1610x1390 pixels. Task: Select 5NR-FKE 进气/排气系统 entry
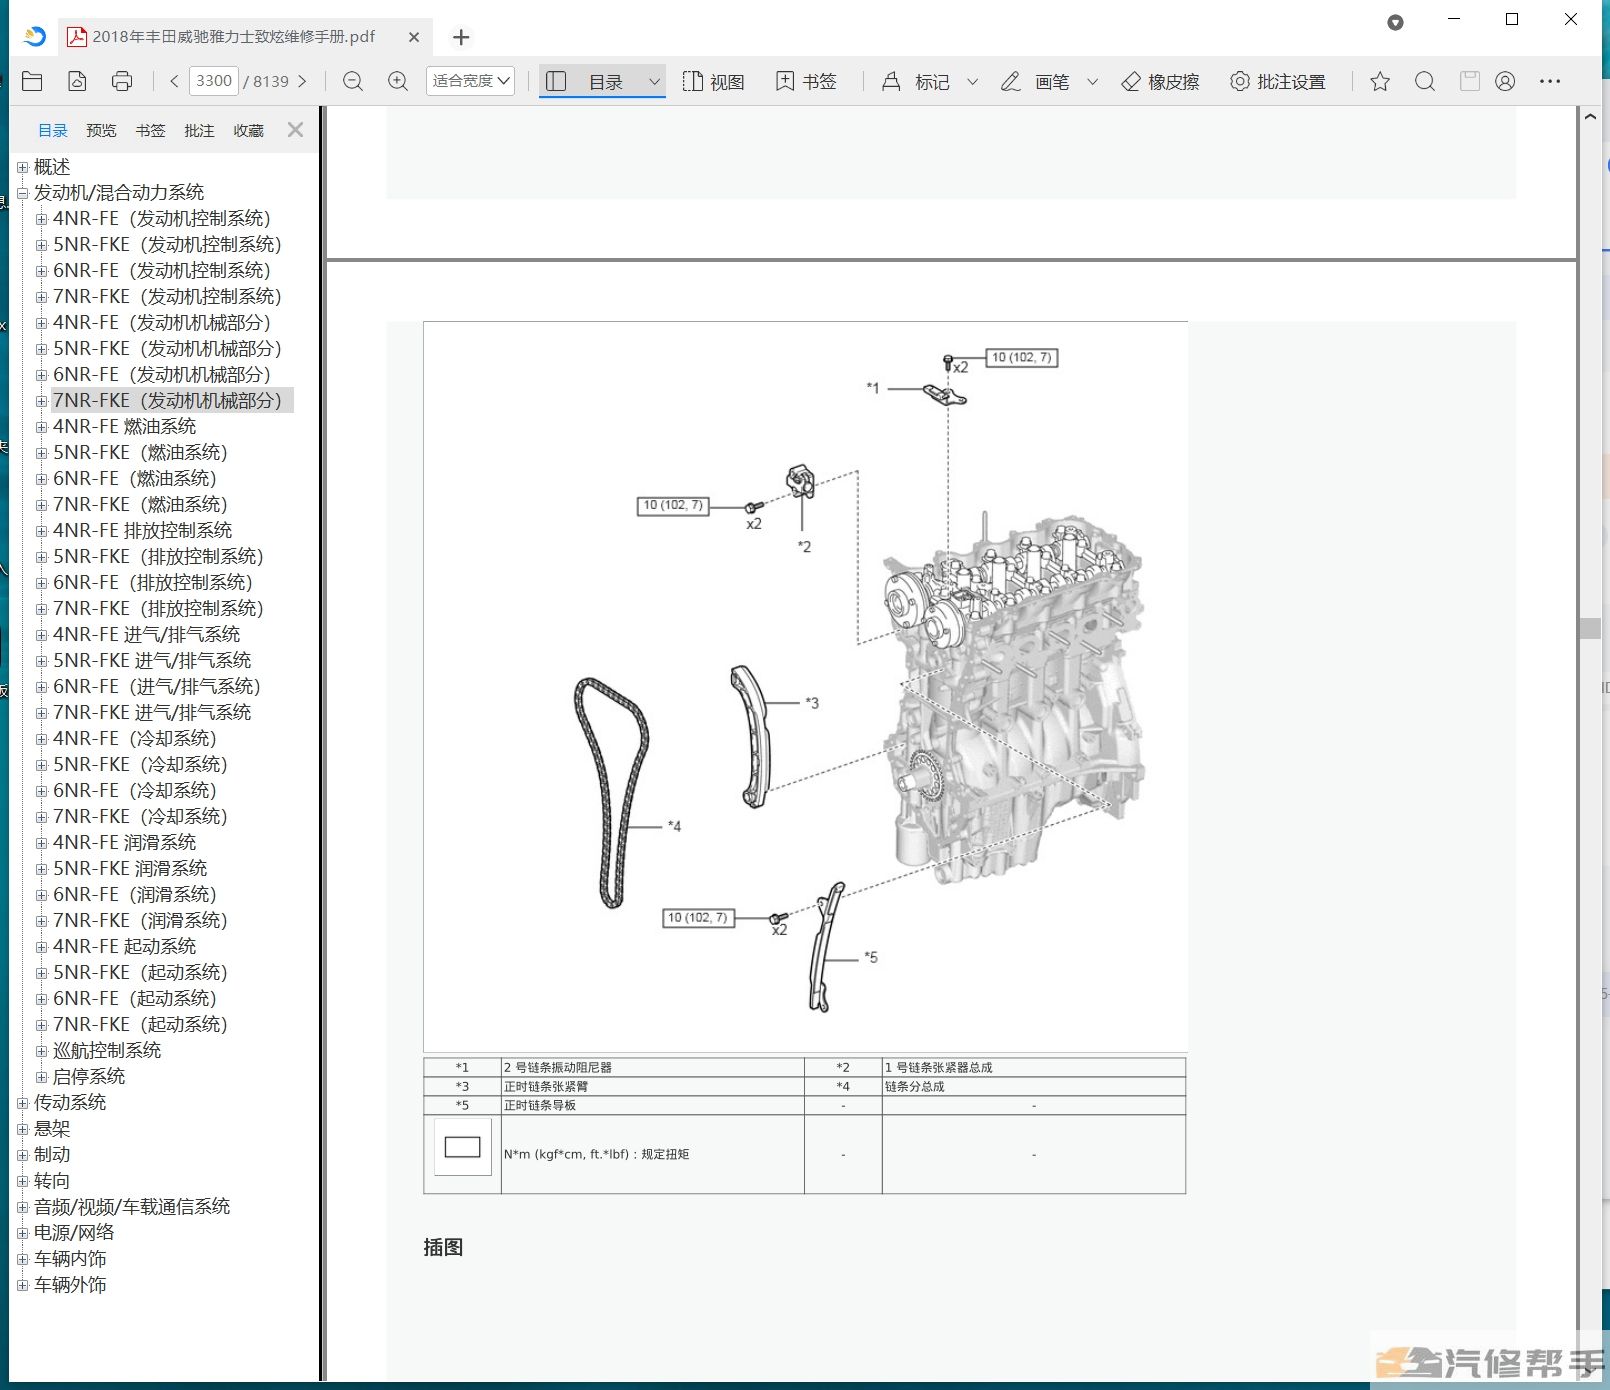click(152, 661)
